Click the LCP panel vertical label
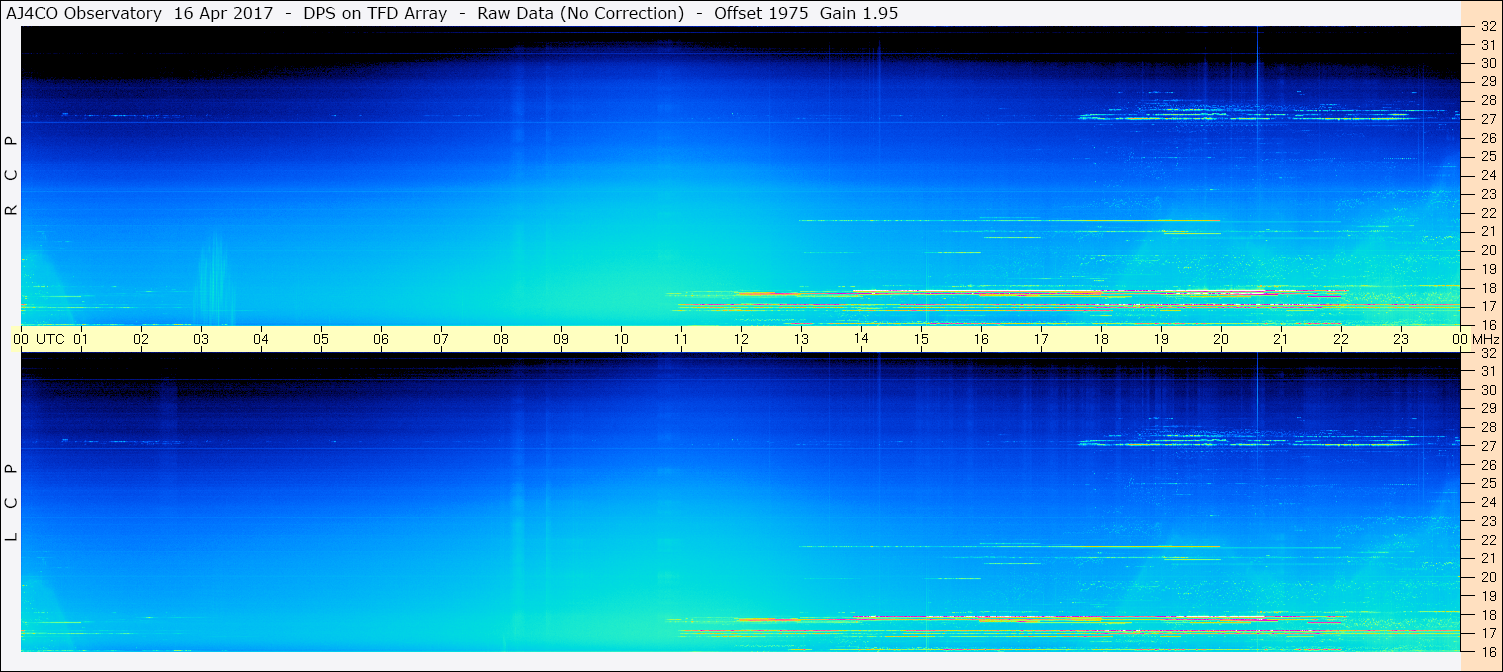This screenshot has width=1503, height=672. point(11,503)
